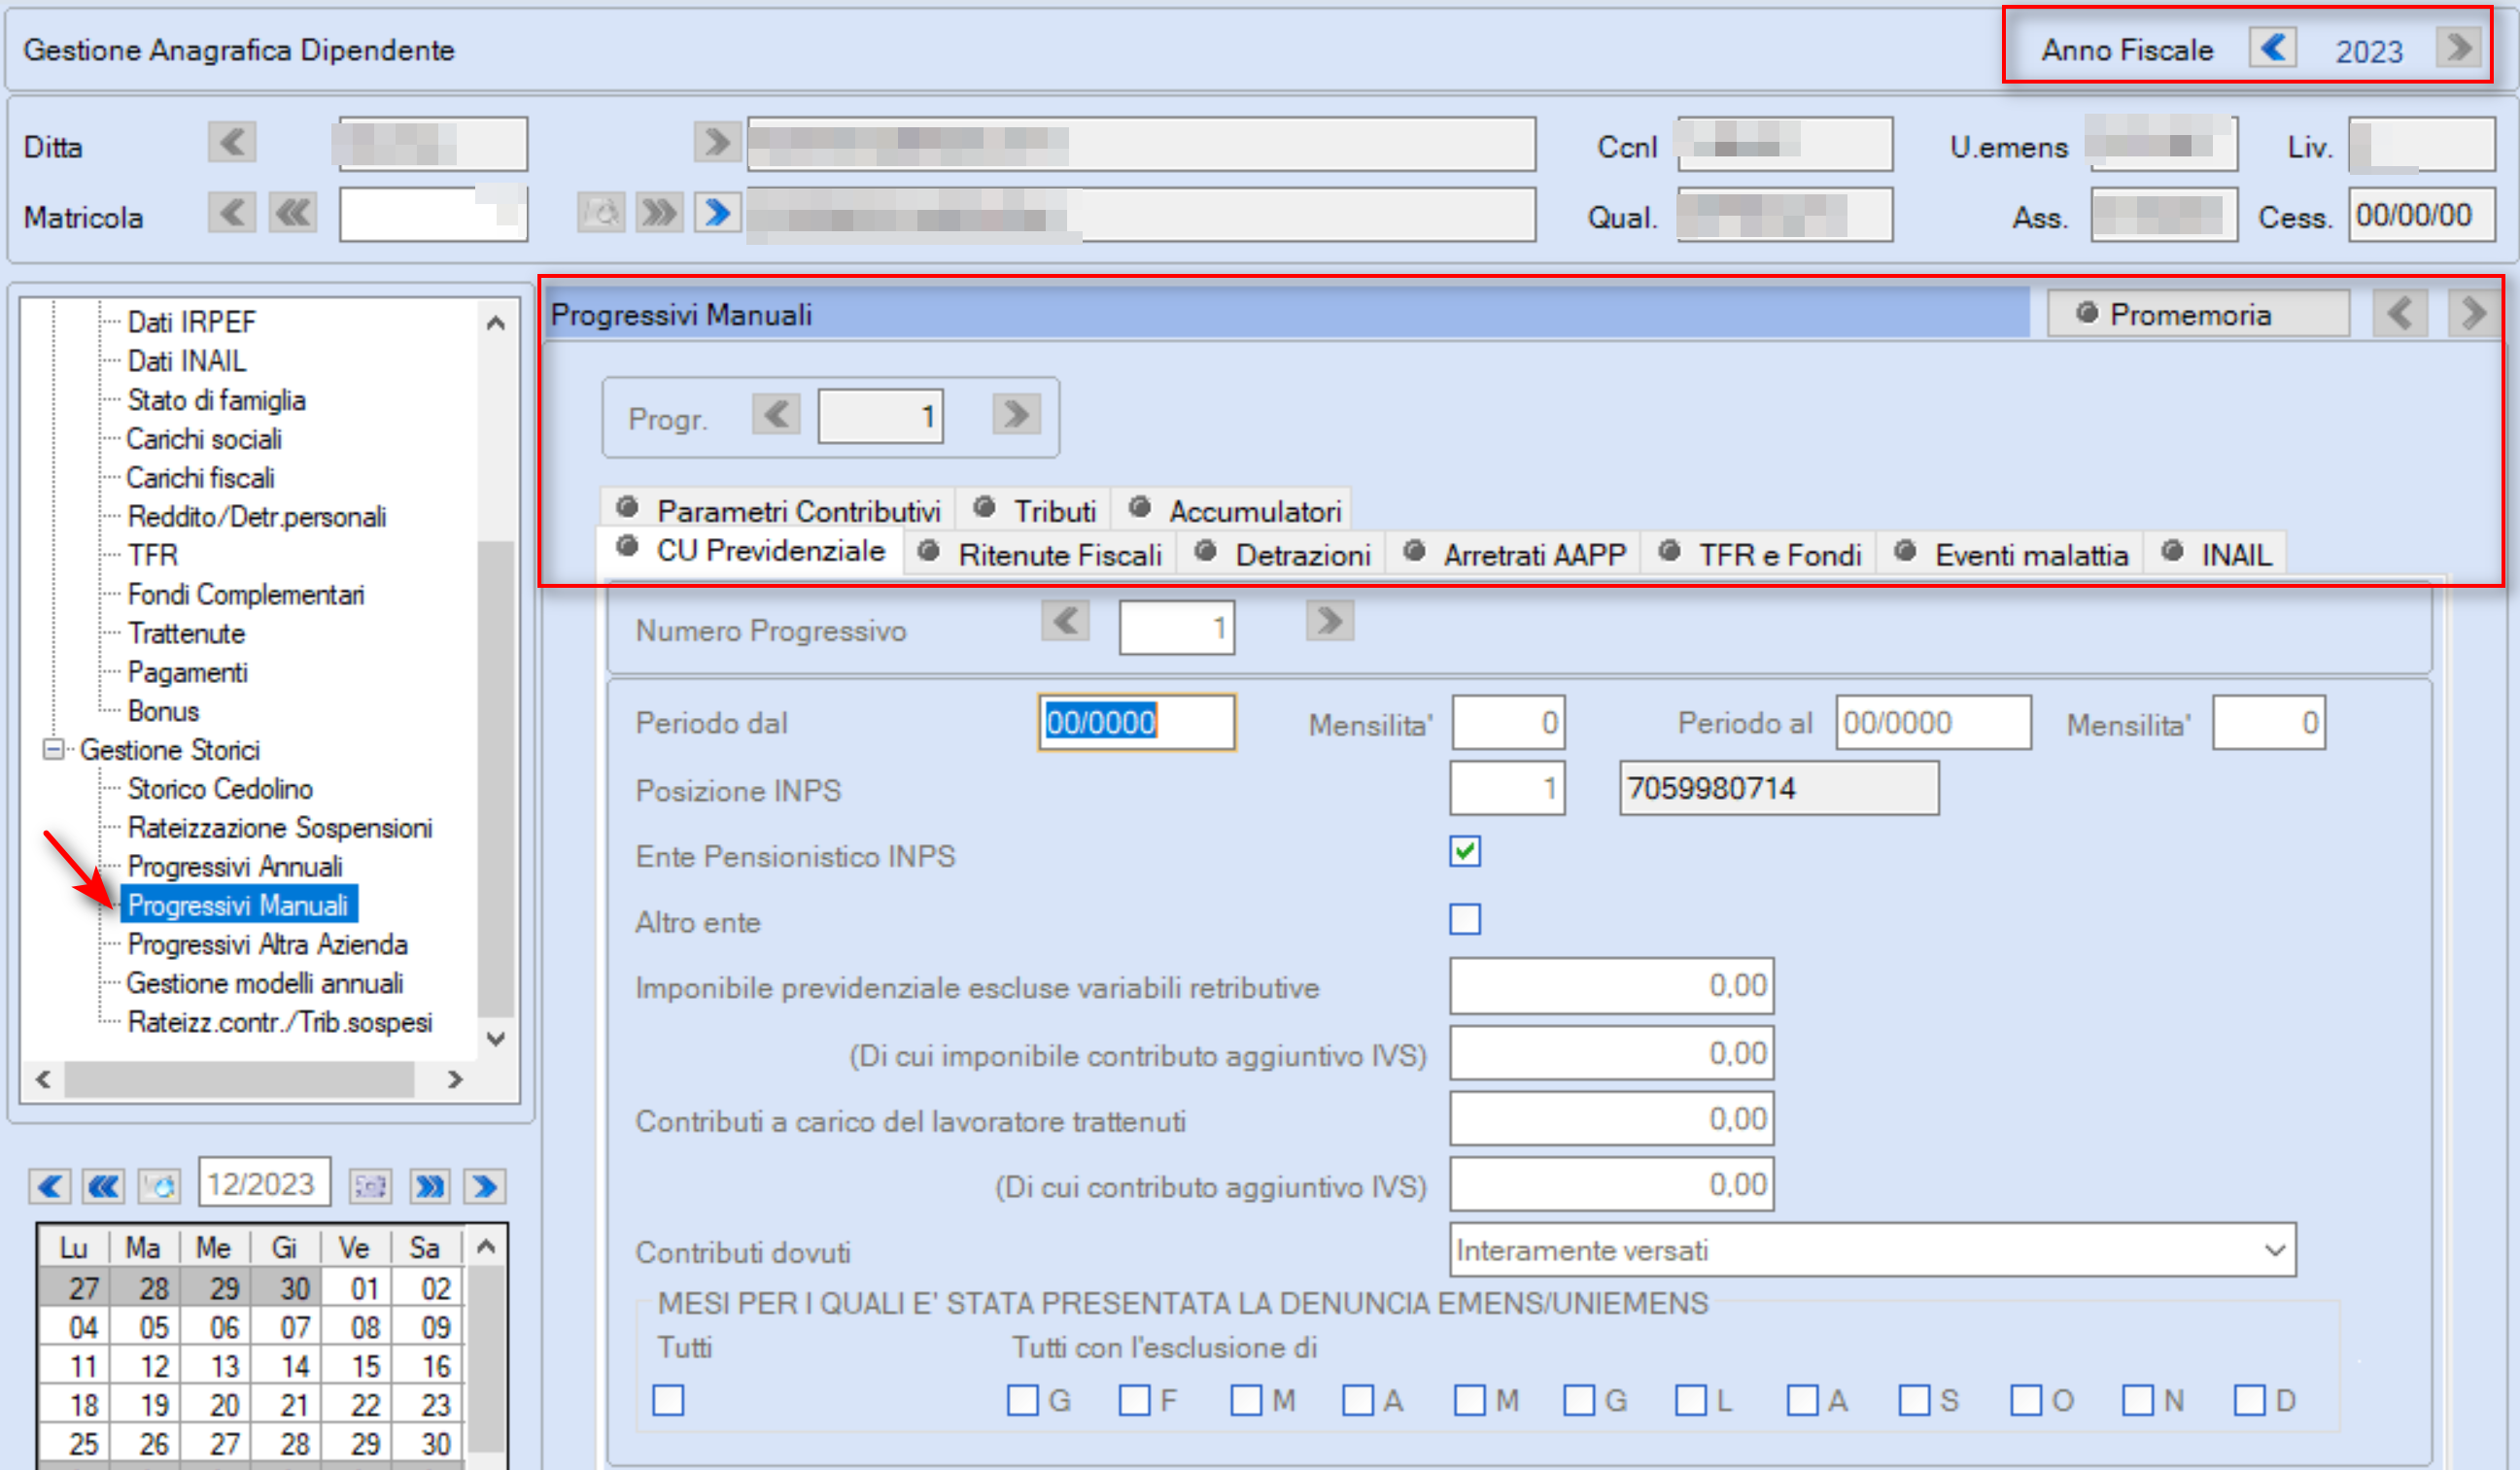Open Contributi dovuti dropdown
The image size is (2520, 1470).
coord(1872,1250)
